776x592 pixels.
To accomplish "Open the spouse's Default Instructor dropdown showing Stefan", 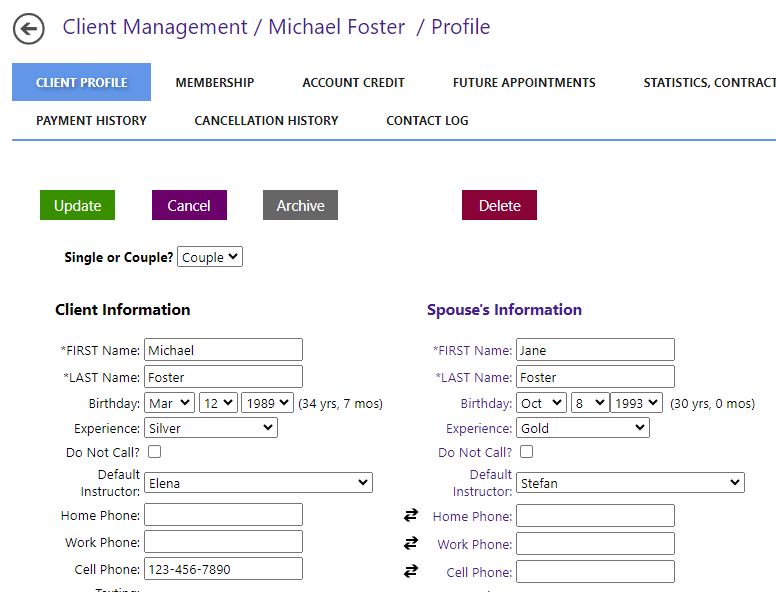I will (630, 483).
